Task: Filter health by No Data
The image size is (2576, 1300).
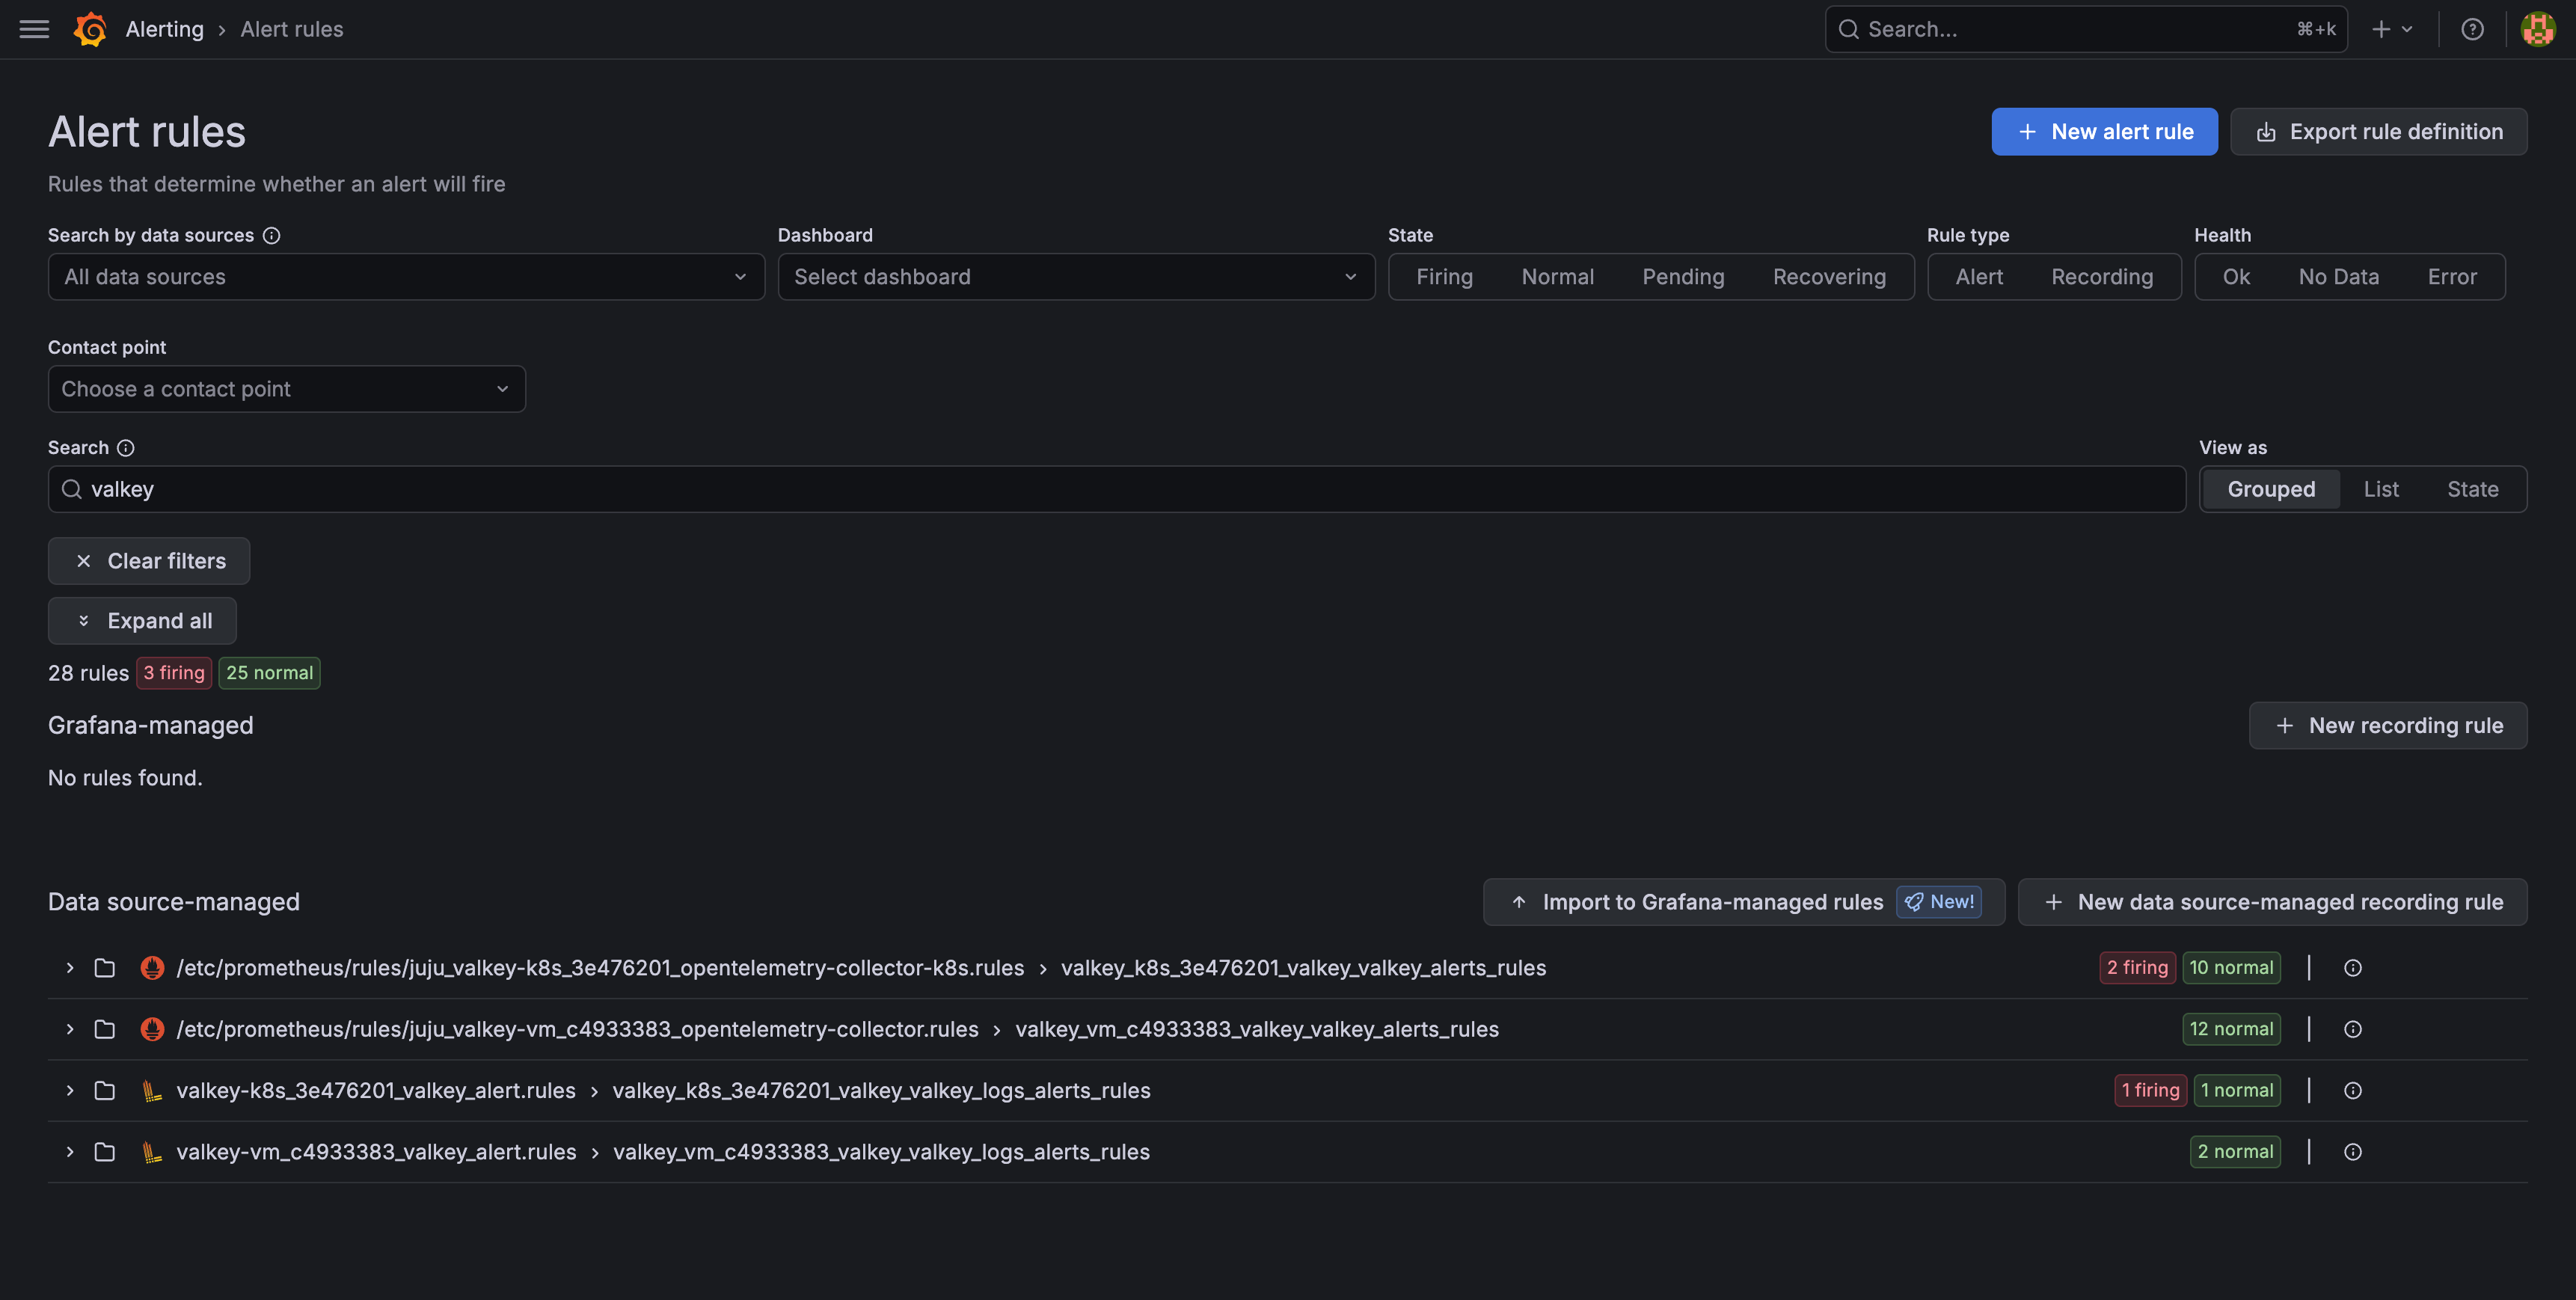Action: click(x=2338, y=277)
